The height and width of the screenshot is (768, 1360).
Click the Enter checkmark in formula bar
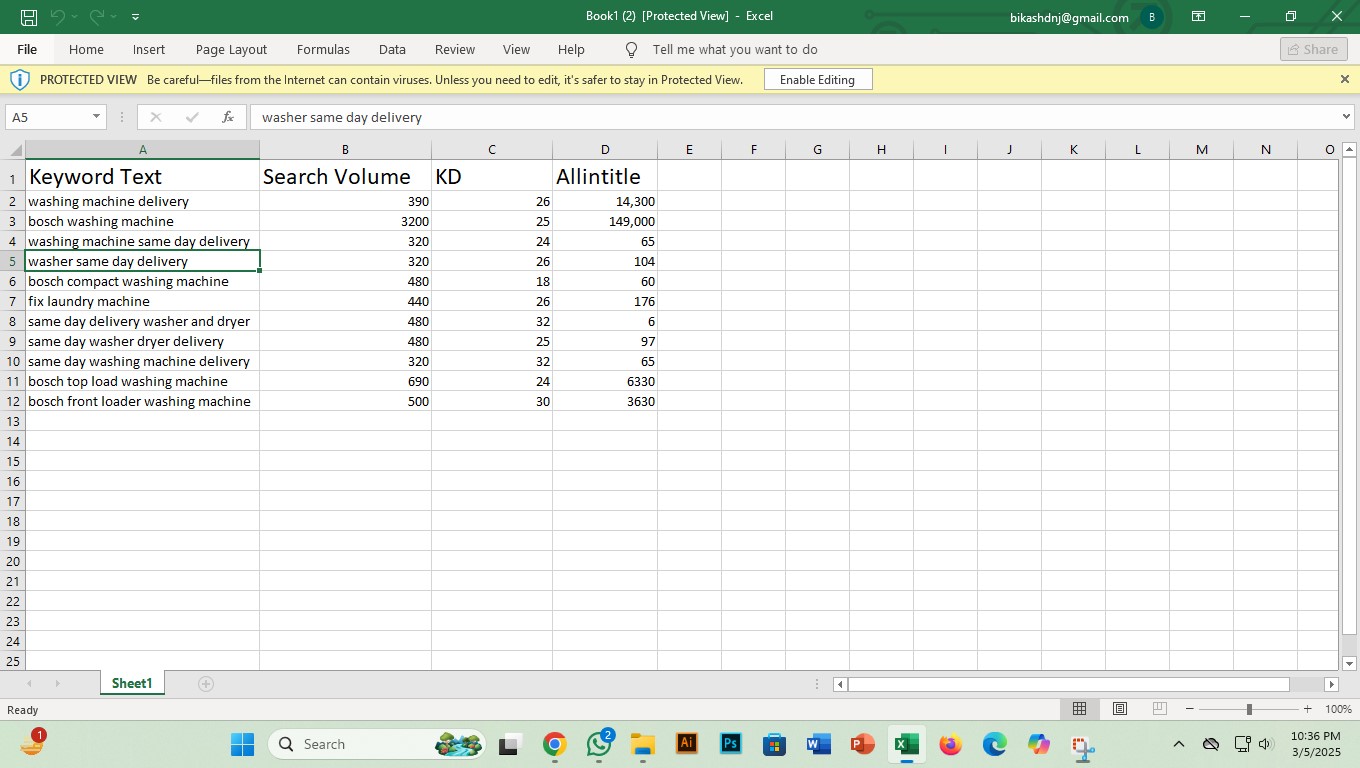(192, 117)
